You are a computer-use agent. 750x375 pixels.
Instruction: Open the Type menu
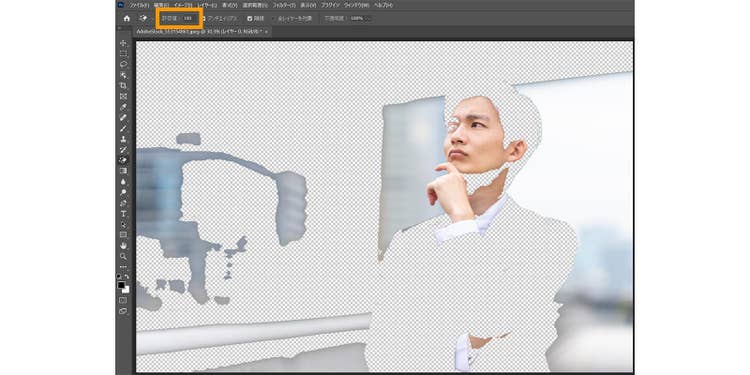coord(229,5)
